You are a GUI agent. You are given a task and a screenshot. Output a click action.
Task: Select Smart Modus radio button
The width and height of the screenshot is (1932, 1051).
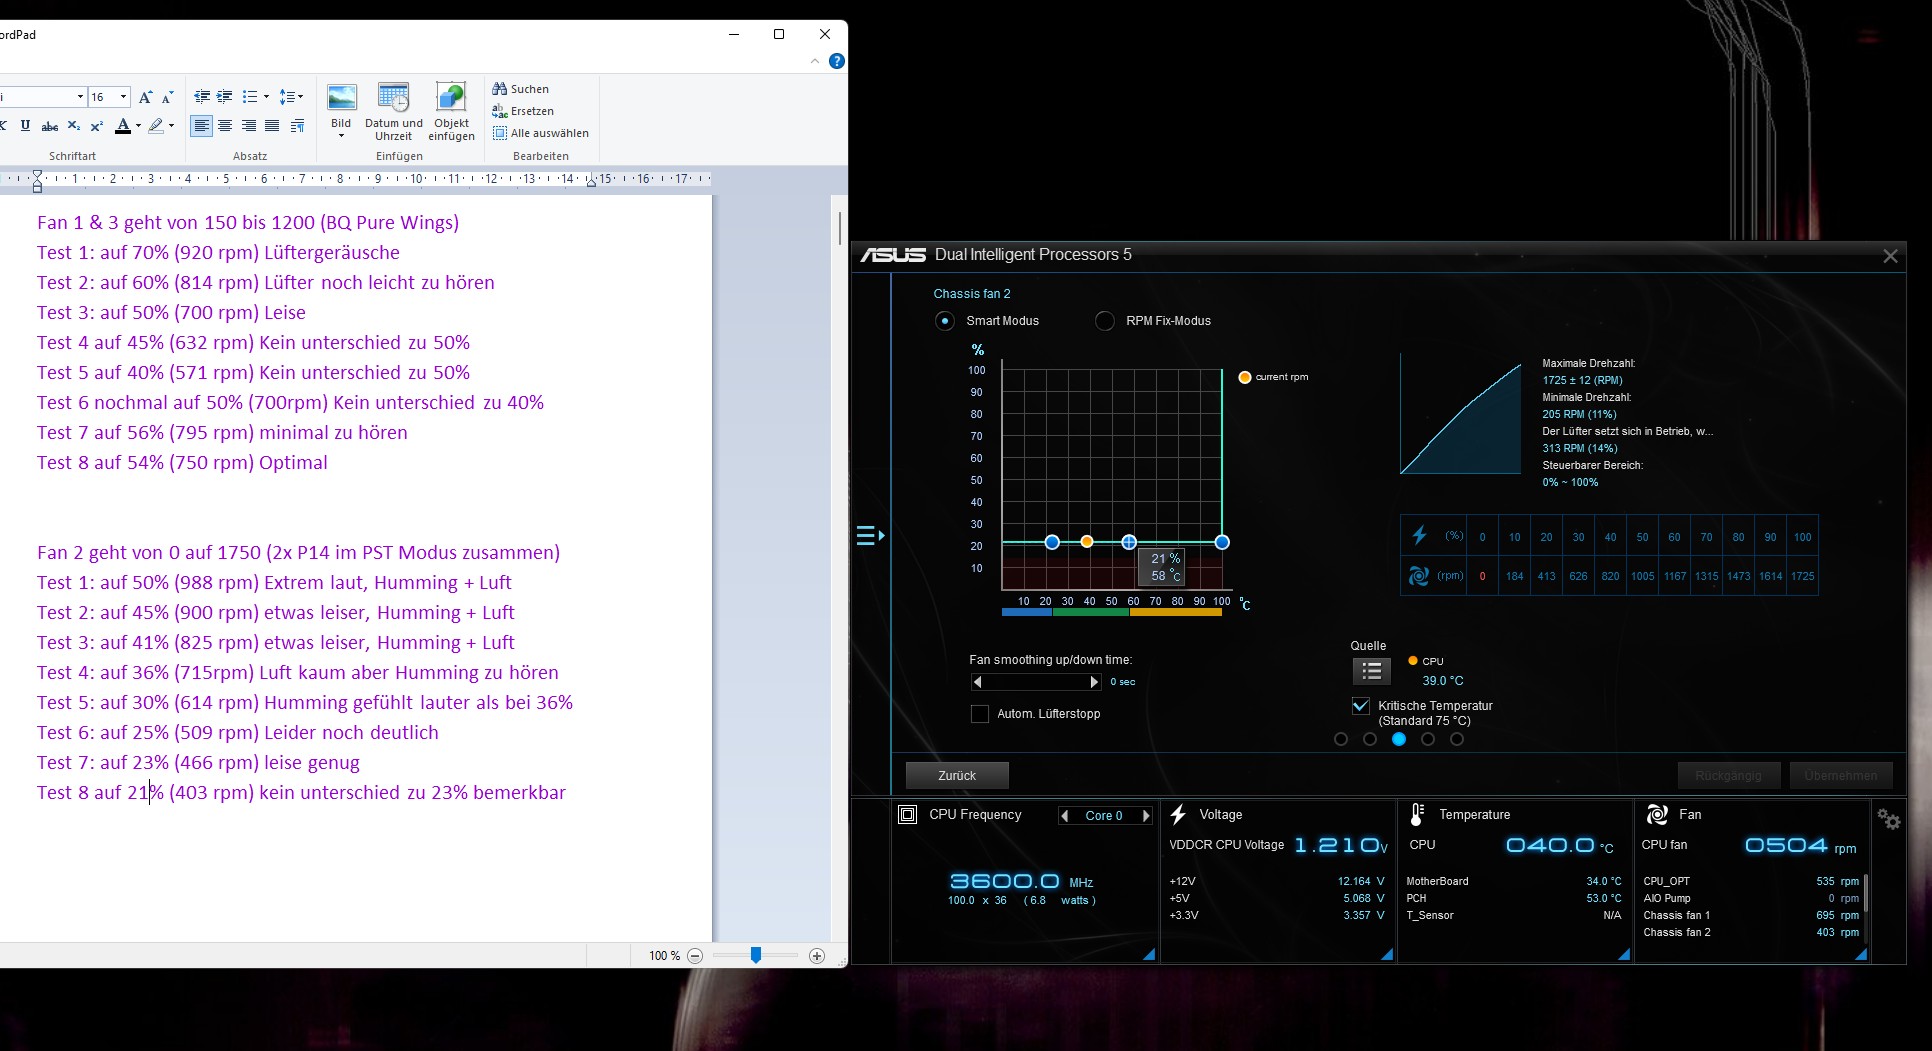pyautogui.click(x=945, y=321)
